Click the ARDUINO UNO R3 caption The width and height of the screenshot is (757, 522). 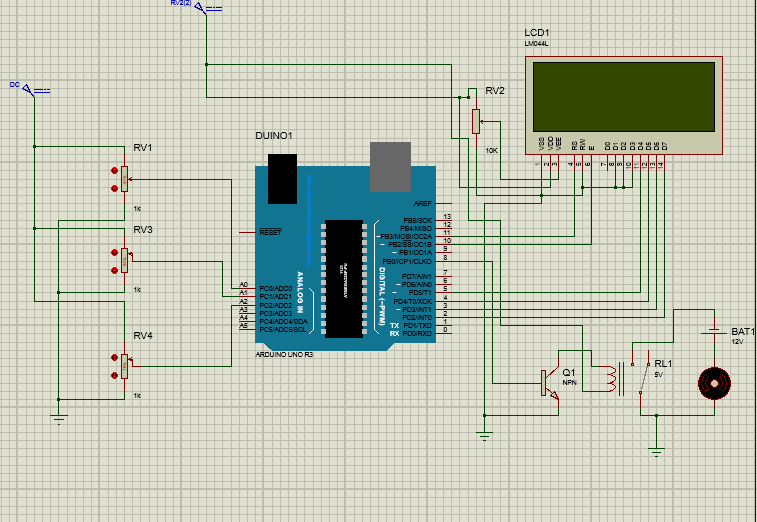tap(284, 354)
